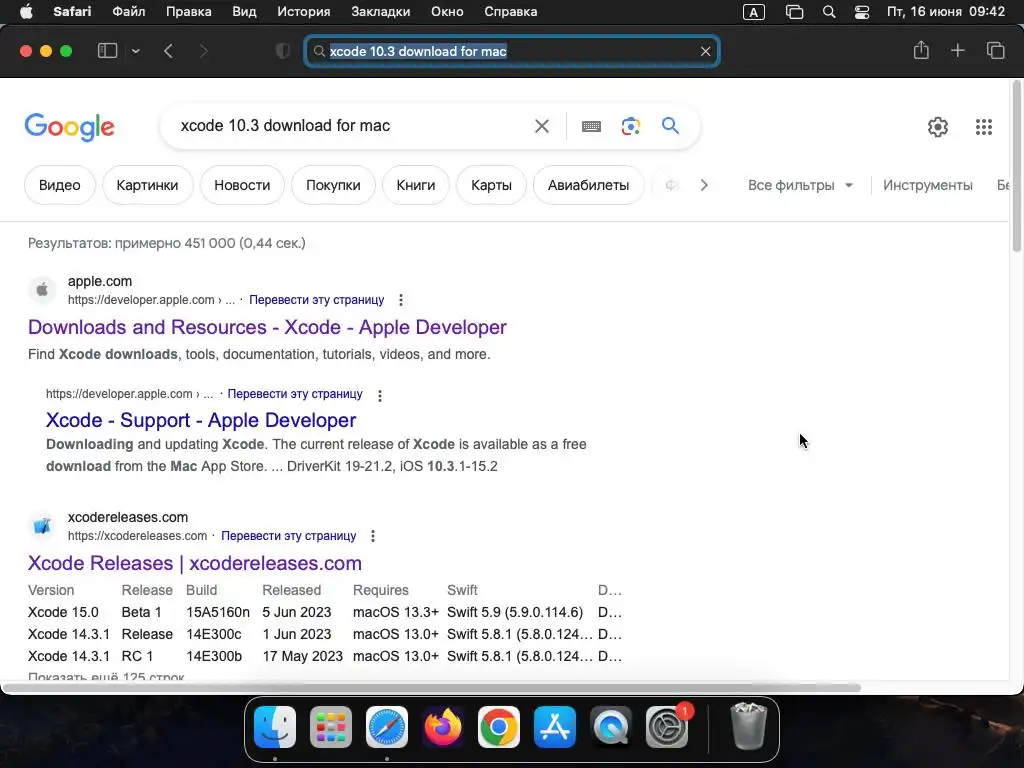1024x768 pixels.
Task: Open Control Center in menu bar
Action: pyautogui.click(x=862, y=12)
